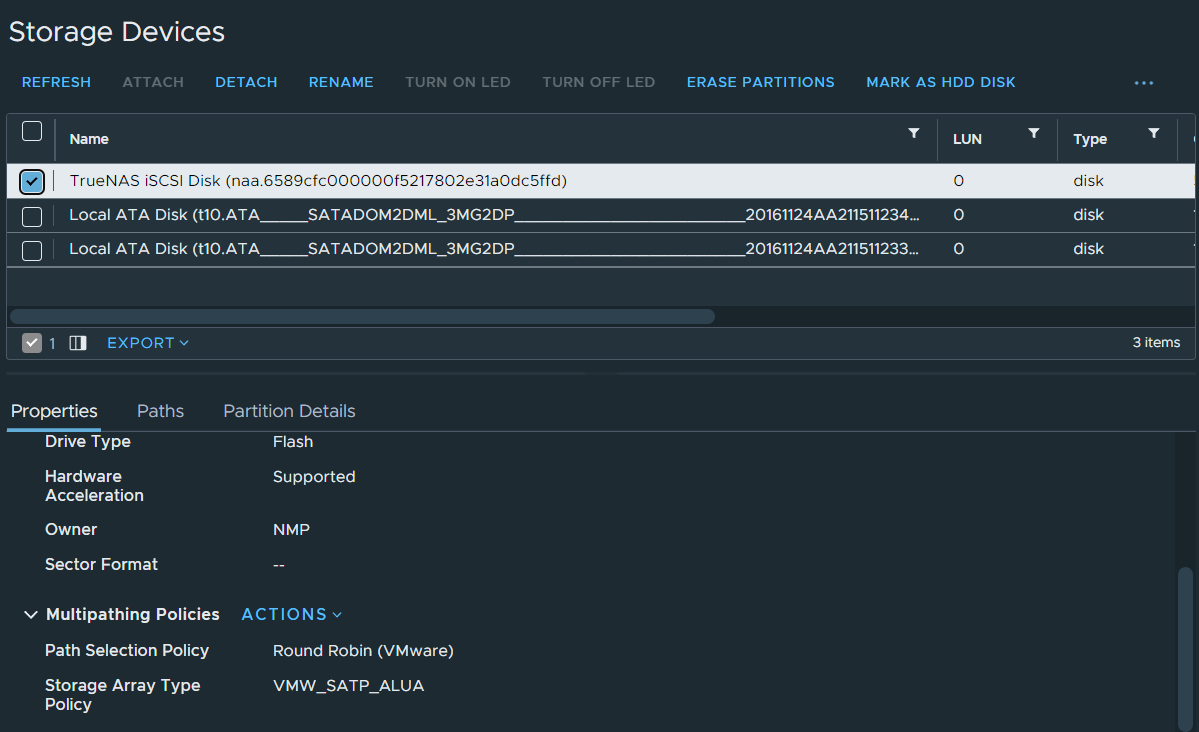This screenshot has width=1199, height=732.
Task: Click the Rename button
Action: point(341,82)
